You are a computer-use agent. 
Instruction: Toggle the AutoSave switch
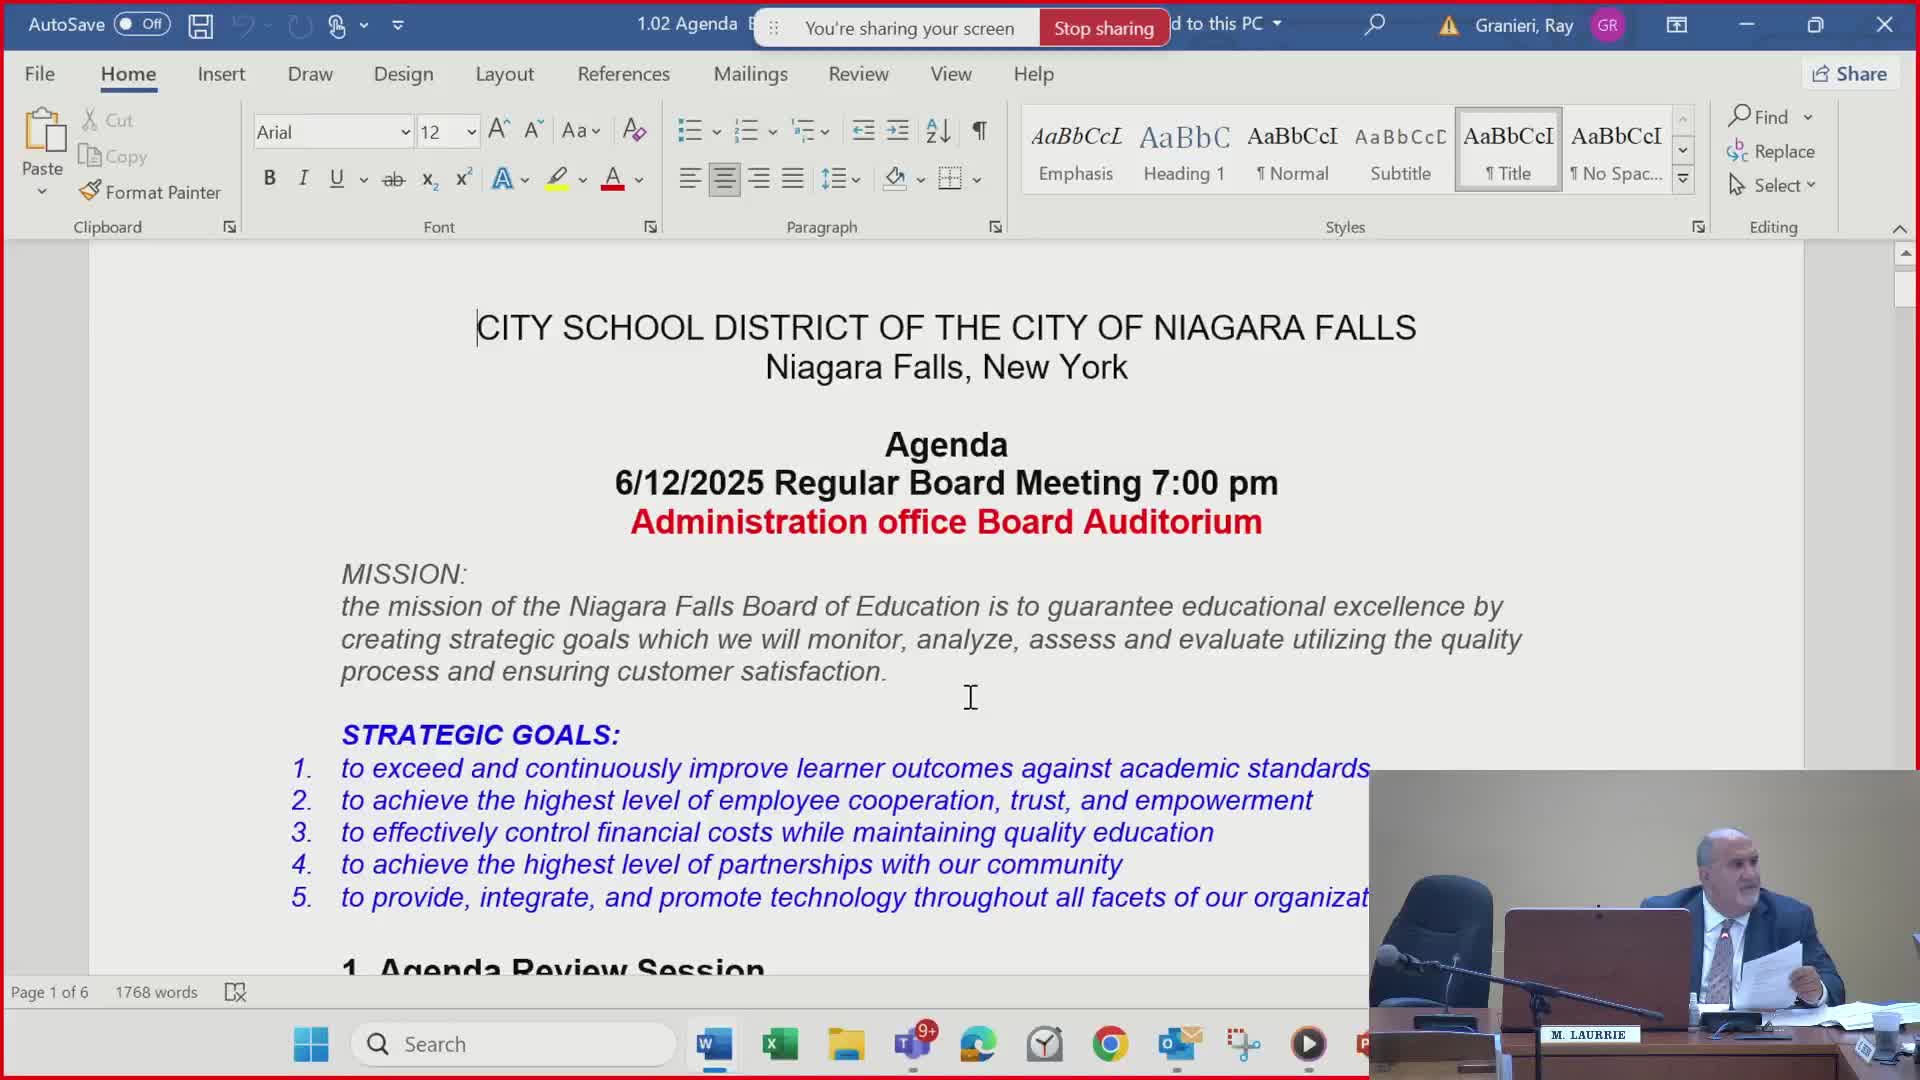(141, 24)
